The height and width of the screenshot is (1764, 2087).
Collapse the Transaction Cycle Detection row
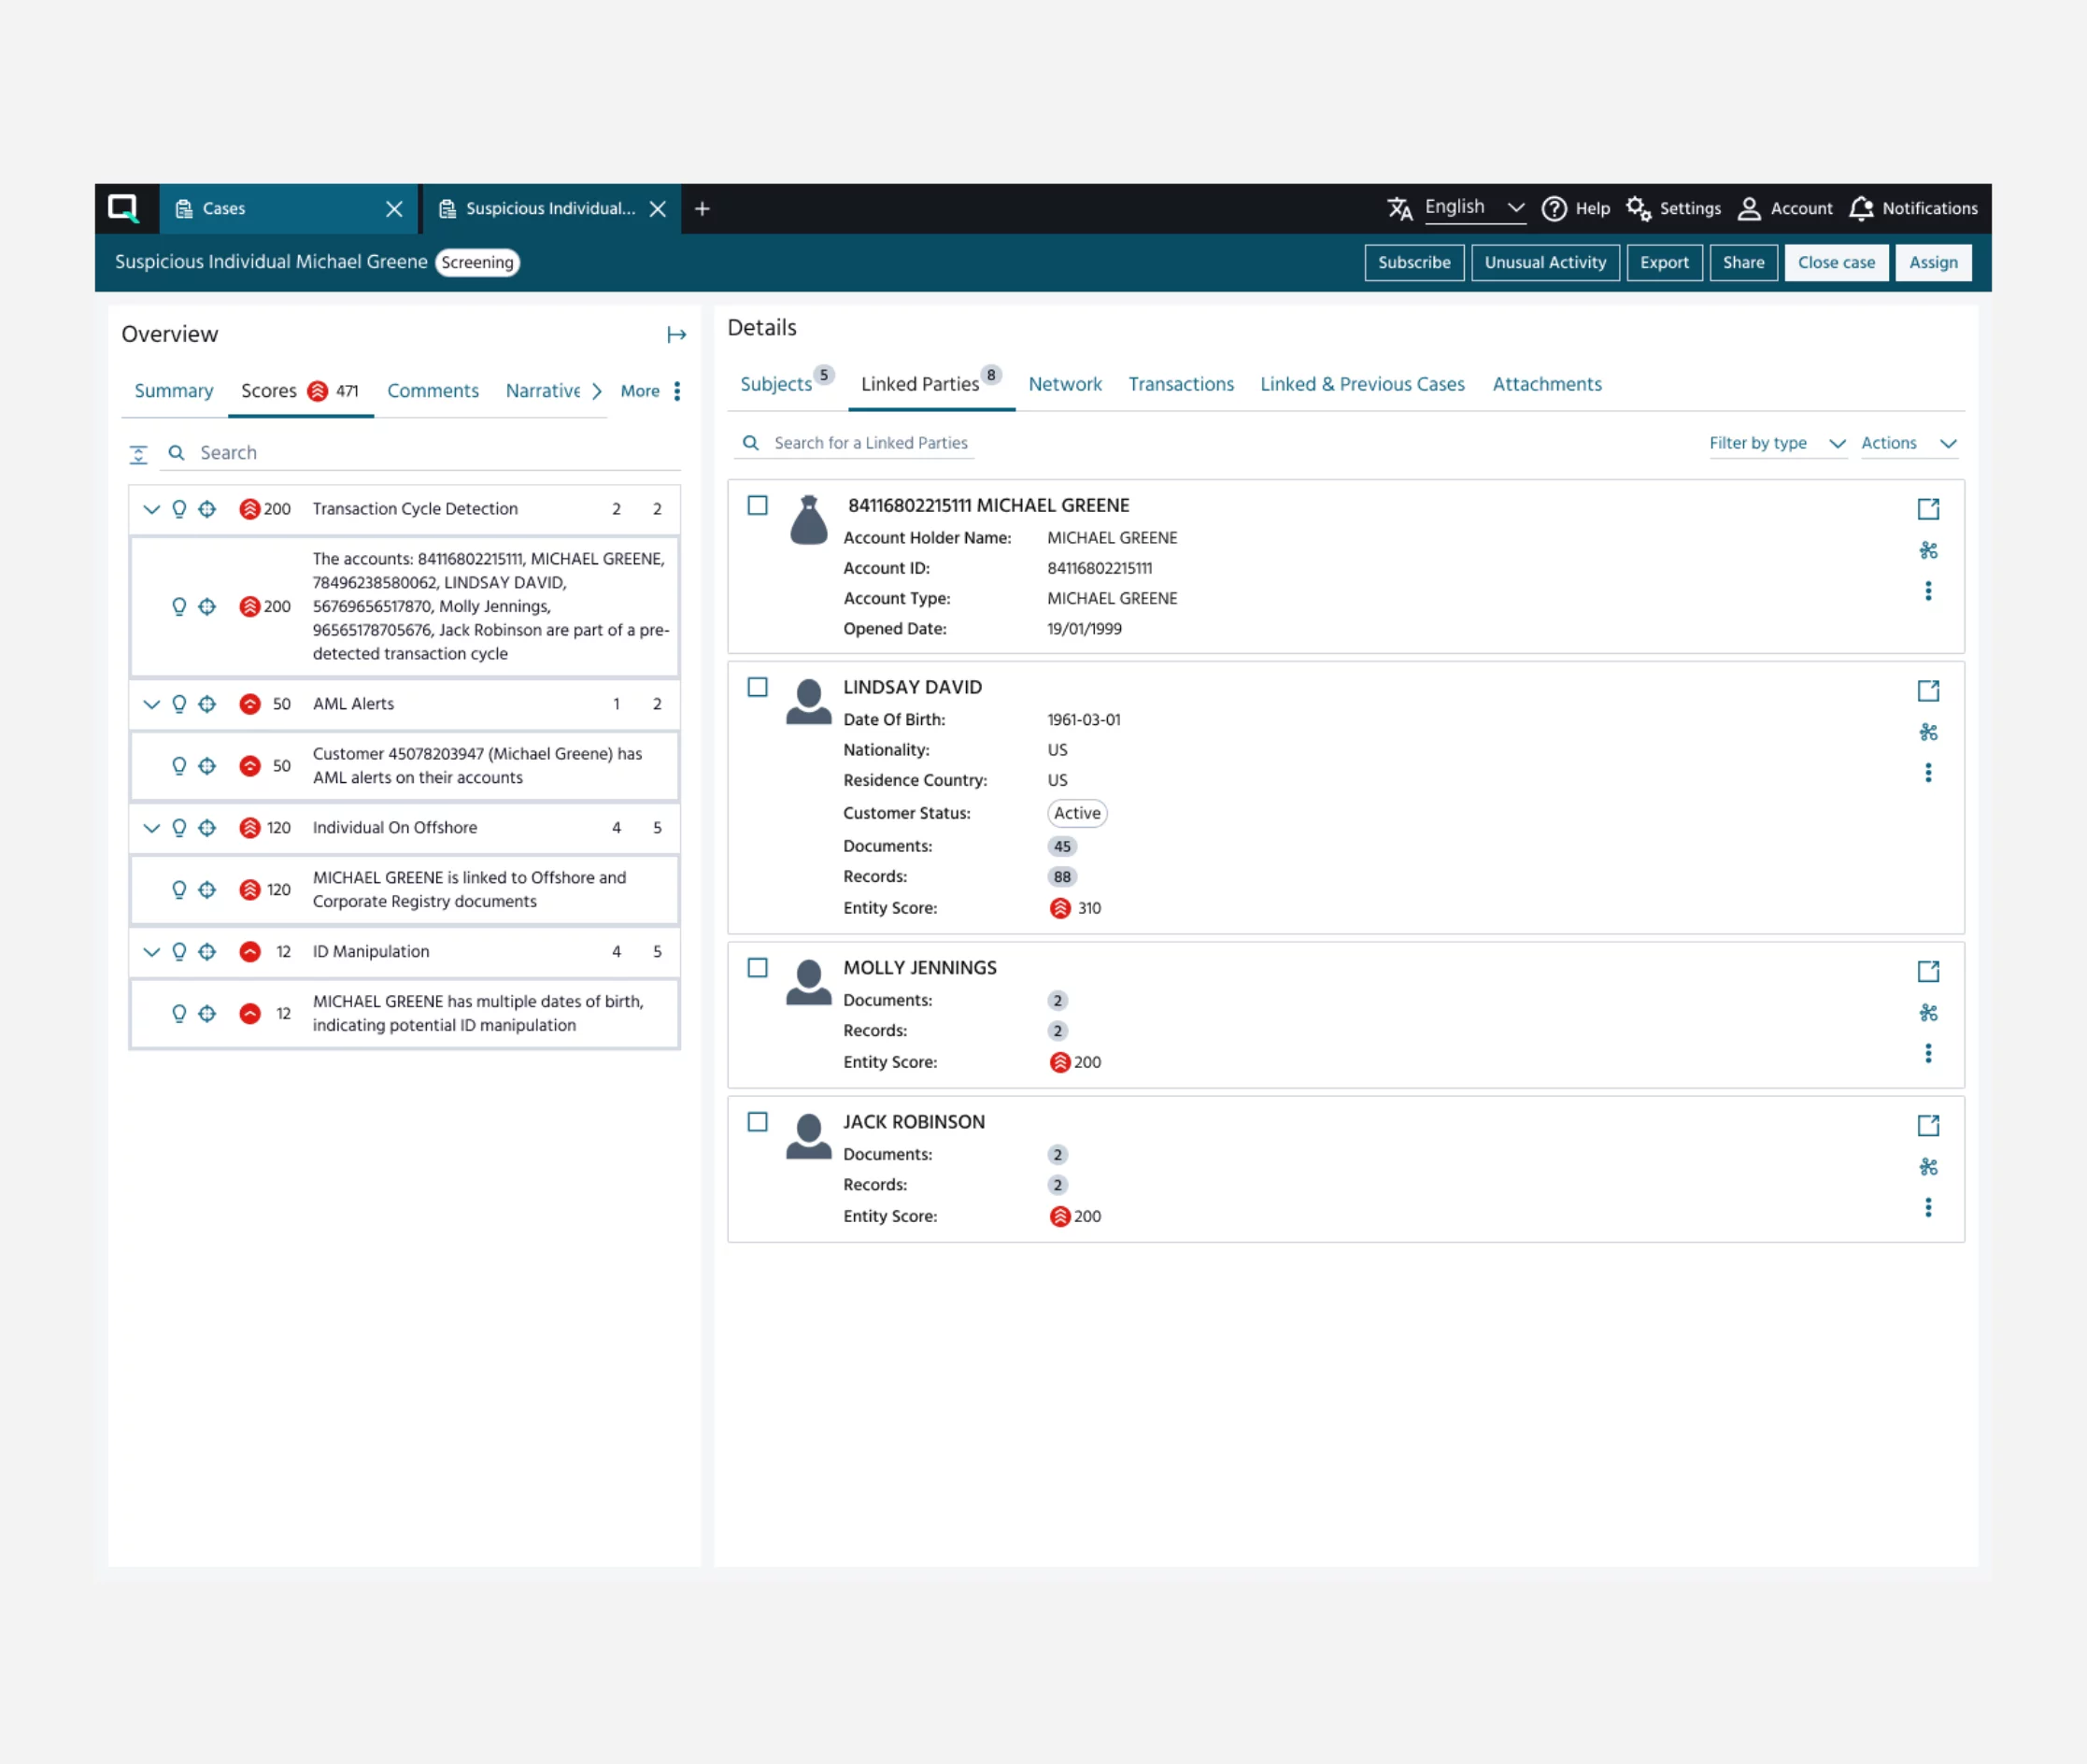tap(151, 509)
